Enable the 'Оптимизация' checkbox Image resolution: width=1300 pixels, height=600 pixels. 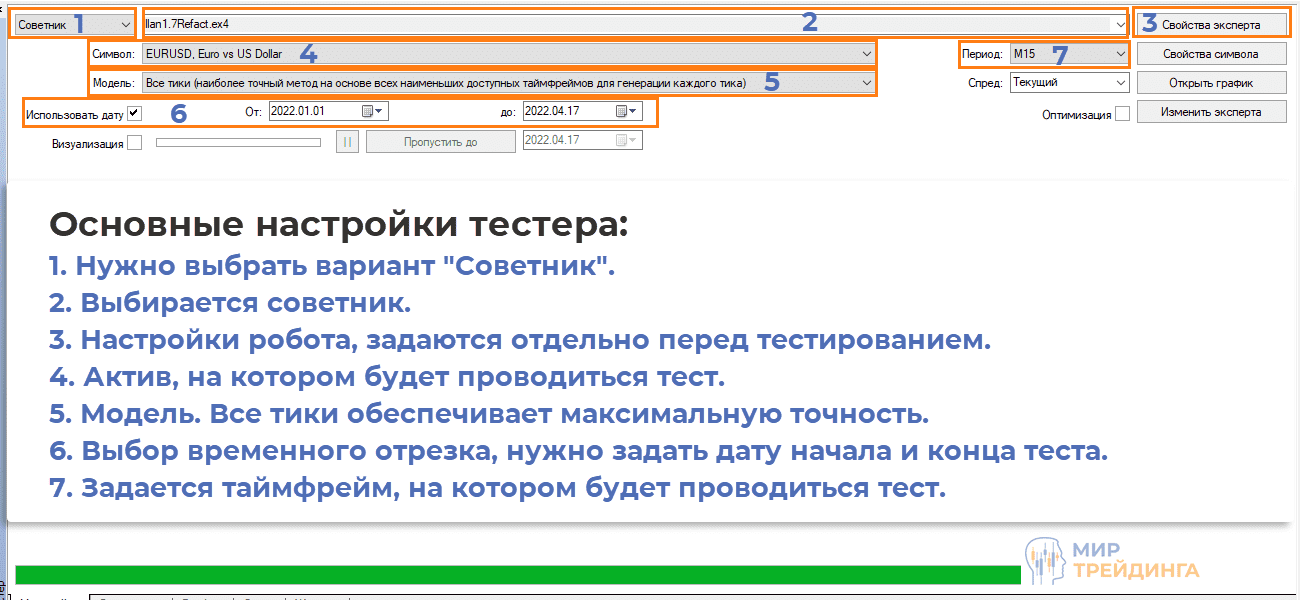point(1123,113)
